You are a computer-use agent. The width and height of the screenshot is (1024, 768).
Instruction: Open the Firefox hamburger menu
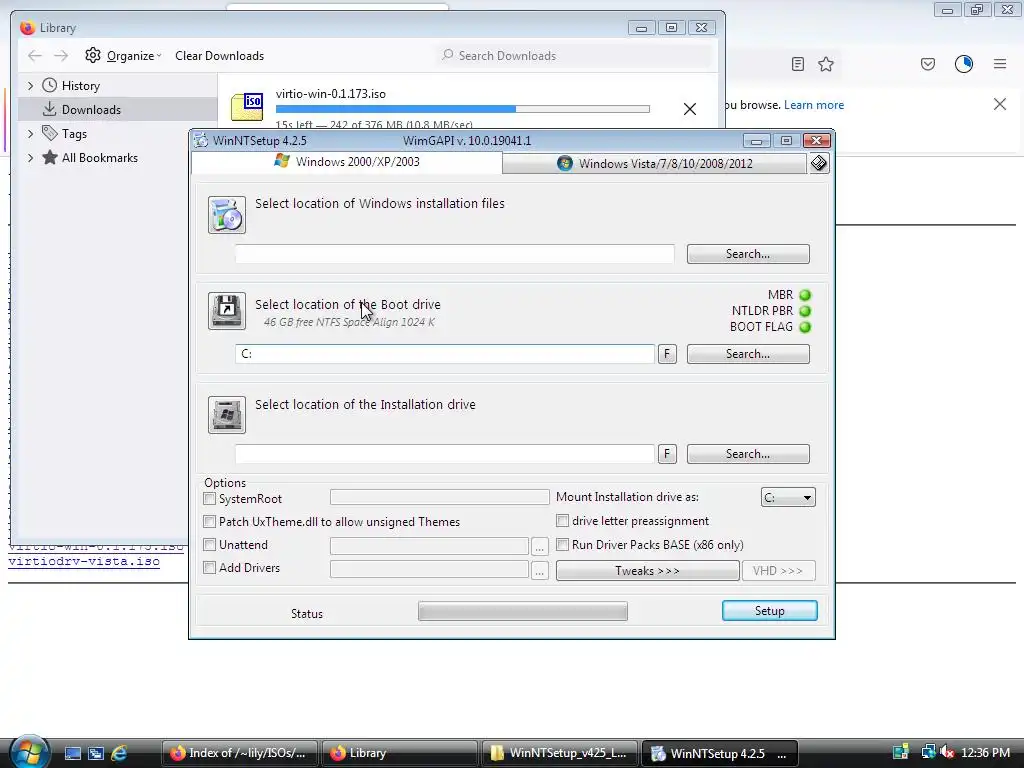(x=1000, y=64)
